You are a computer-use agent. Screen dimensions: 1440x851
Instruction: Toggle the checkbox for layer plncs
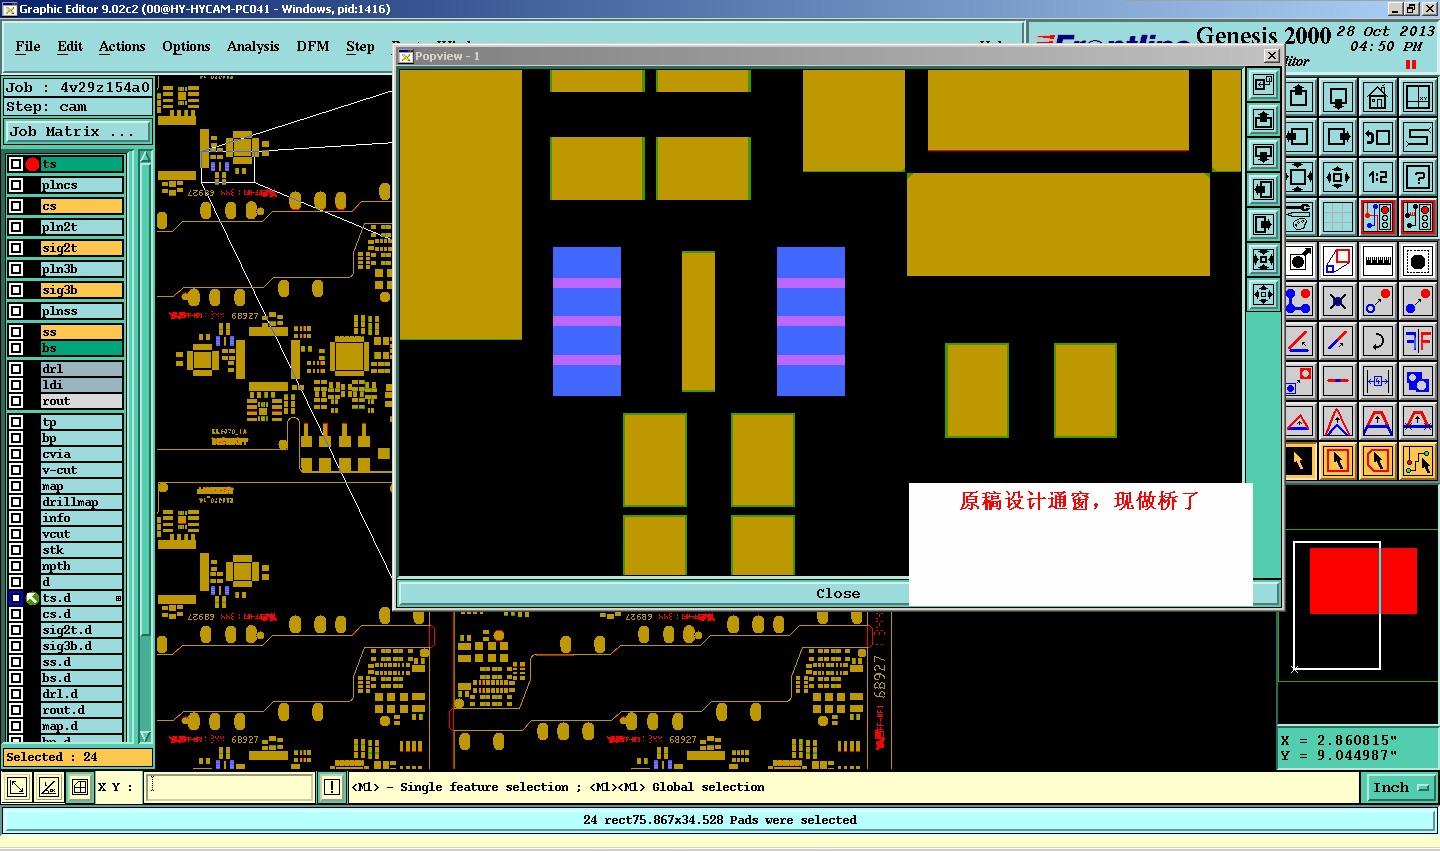click(16, 185)
